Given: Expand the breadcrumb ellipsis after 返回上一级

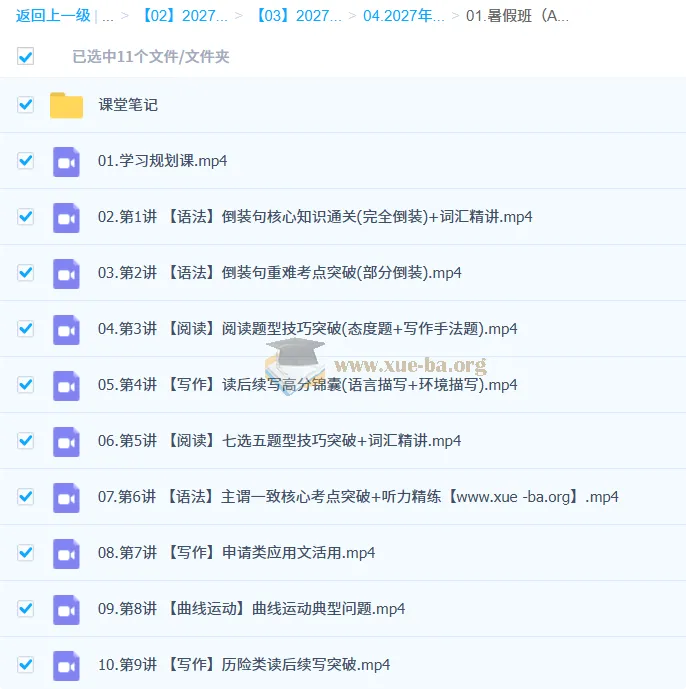Looking at the screenshot, I should [x=108, y=18].
